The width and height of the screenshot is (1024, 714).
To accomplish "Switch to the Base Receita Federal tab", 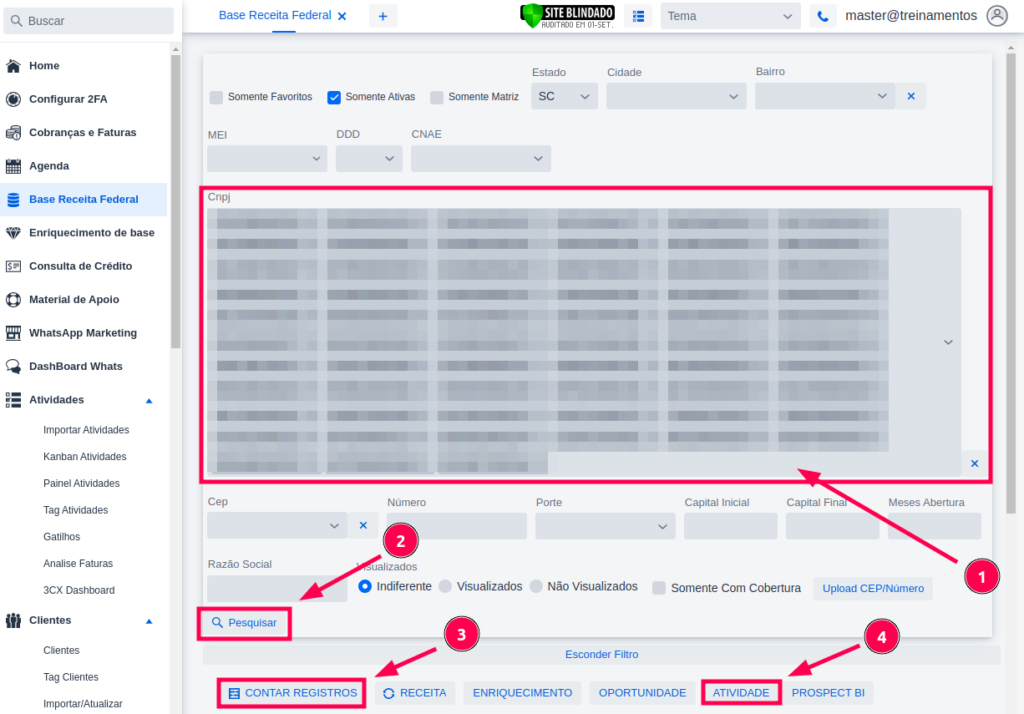I will click(x=274, y=16).
